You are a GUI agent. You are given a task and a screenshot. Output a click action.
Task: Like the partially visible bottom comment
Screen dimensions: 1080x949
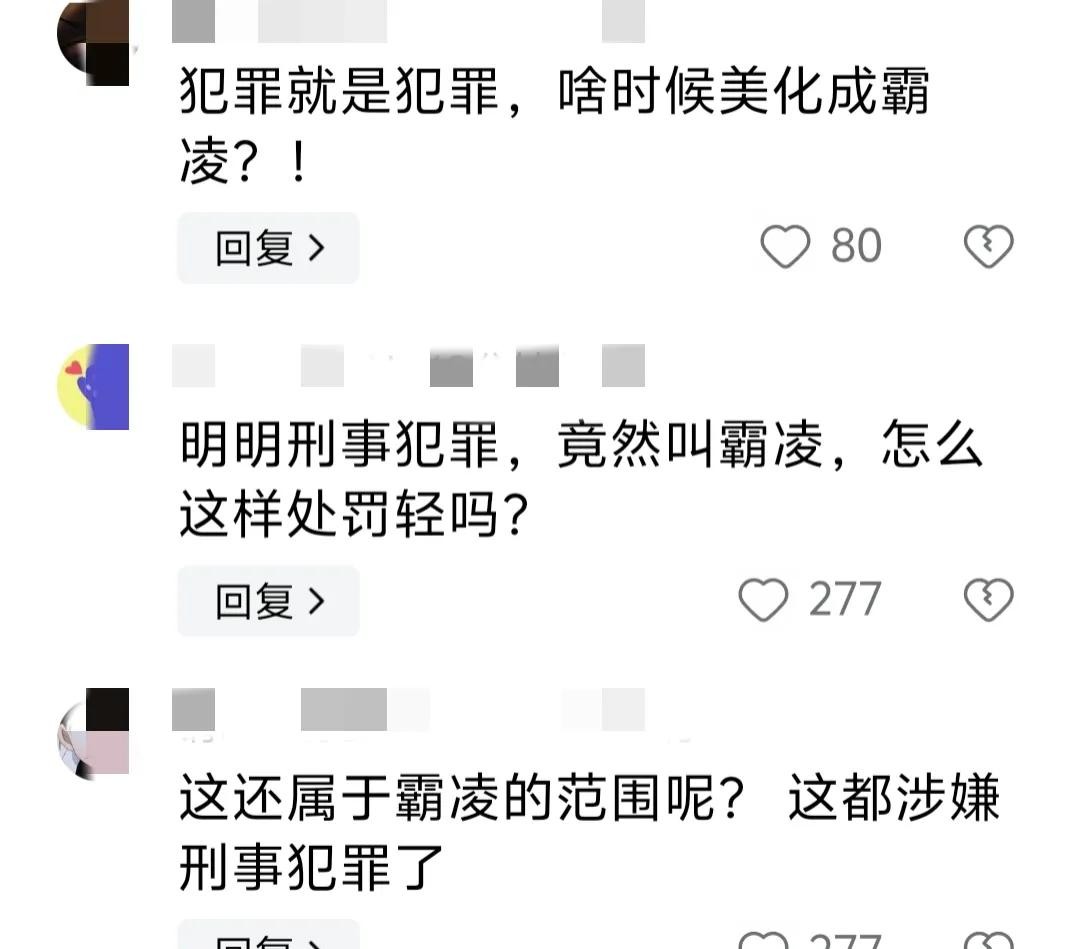click(x=763, y=940)
